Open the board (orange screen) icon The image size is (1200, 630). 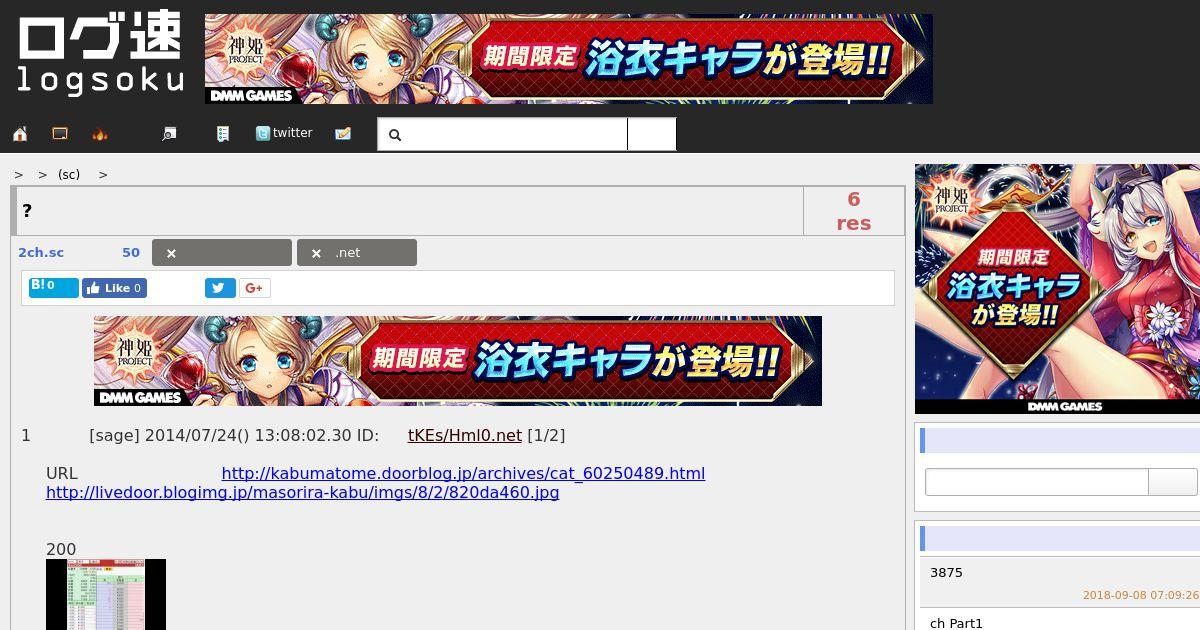click(60, 134)
